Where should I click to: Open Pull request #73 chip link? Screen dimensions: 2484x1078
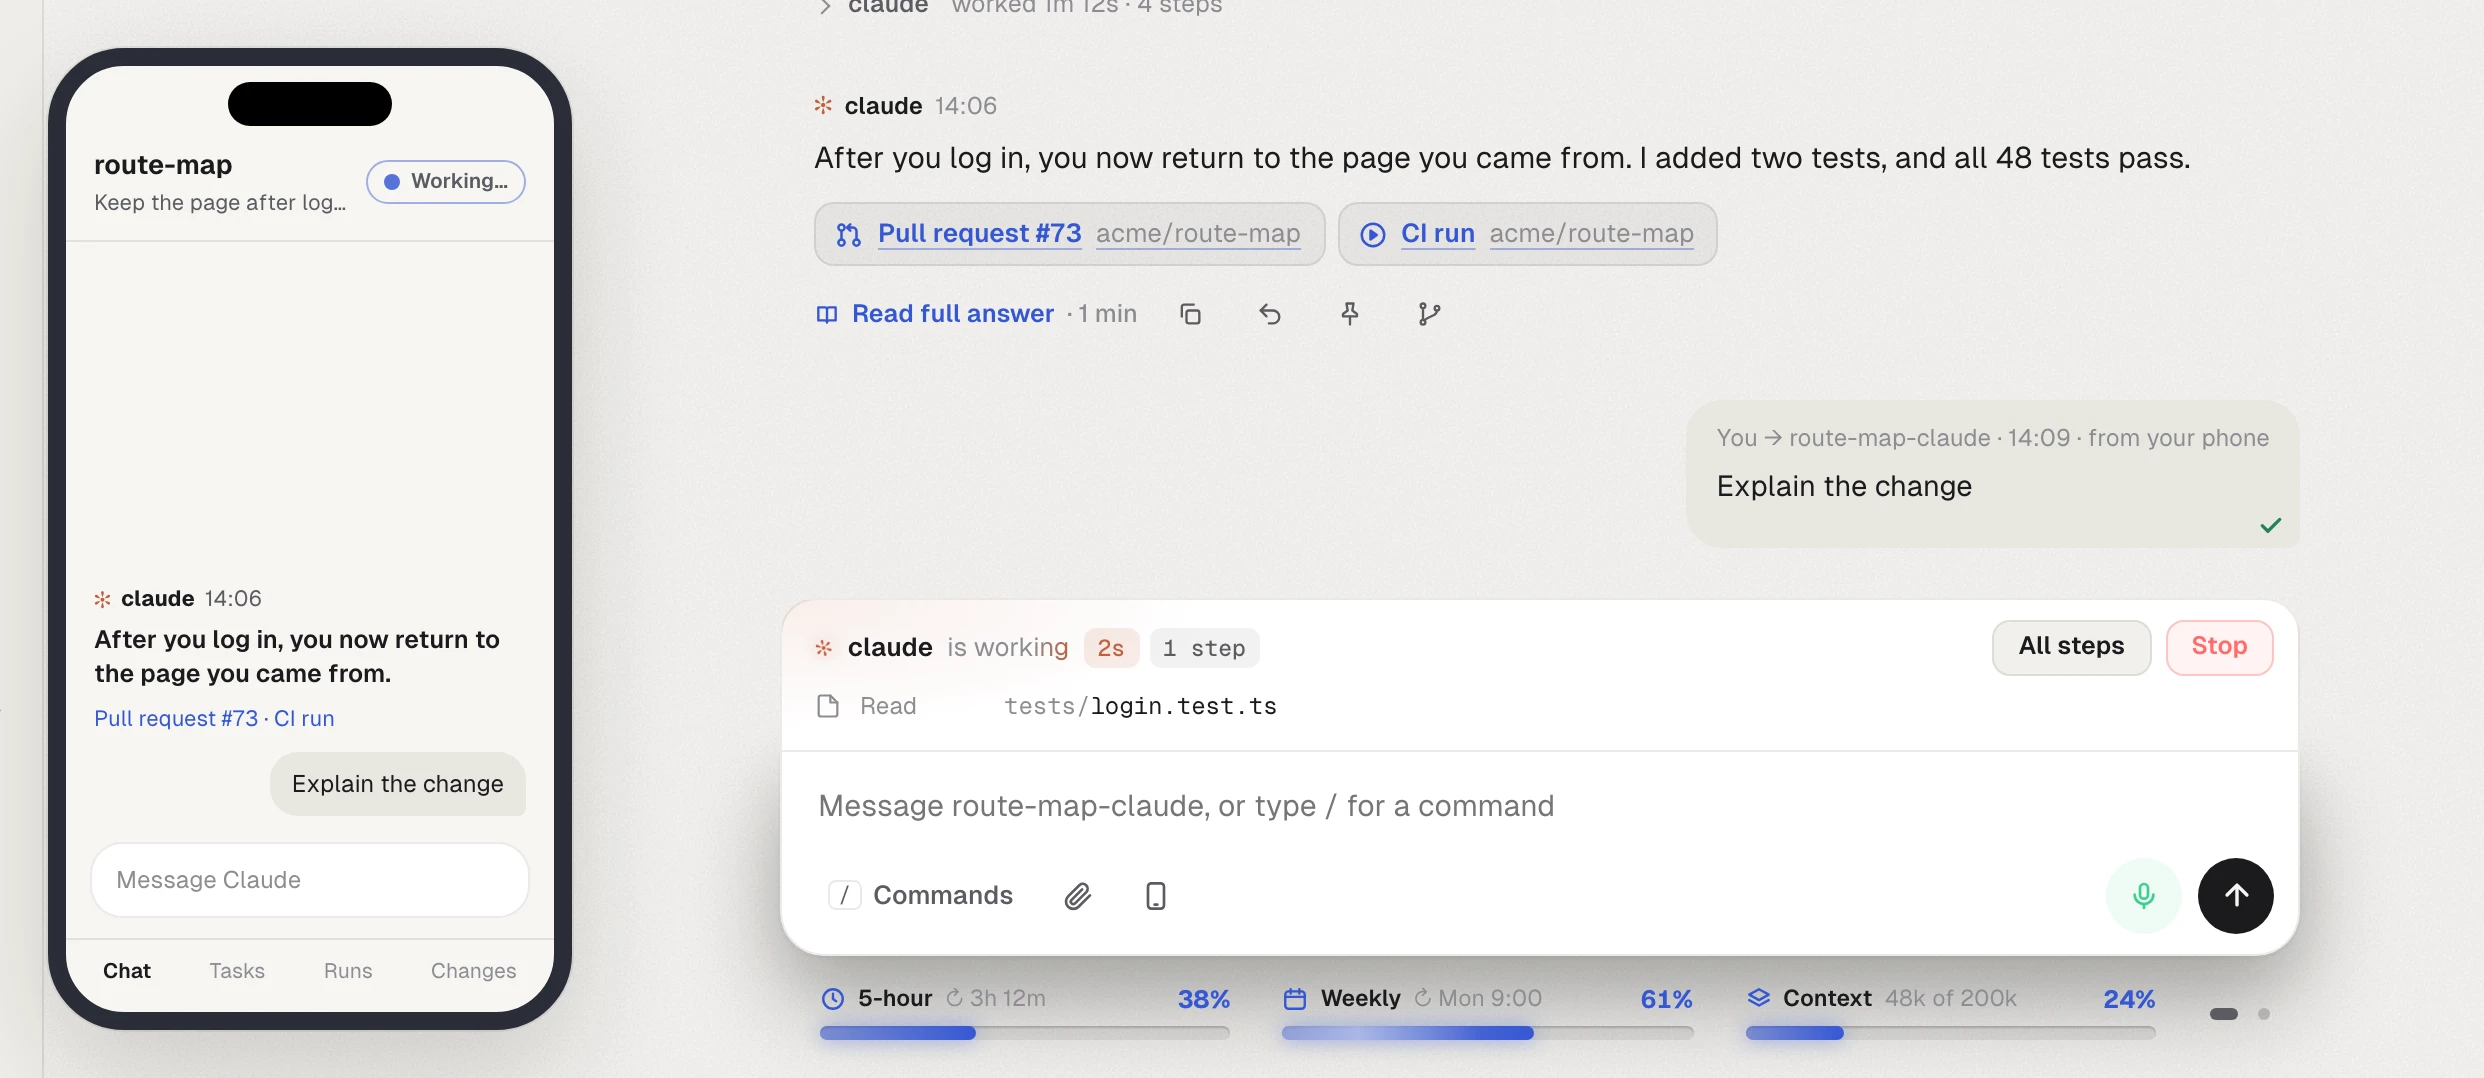click(979, 233)
